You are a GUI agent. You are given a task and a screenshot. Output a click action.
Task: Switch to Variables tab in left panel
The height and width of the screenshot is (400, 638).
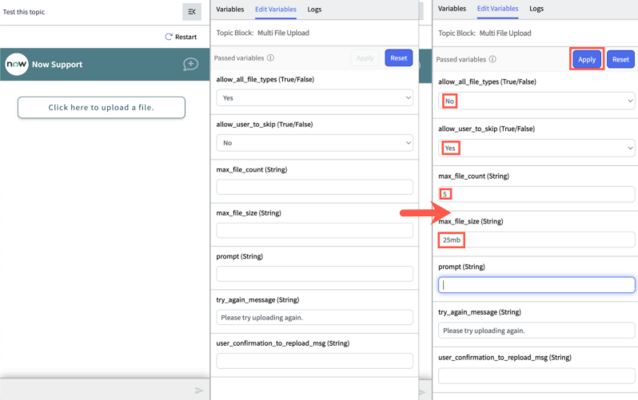coord(230,9)
